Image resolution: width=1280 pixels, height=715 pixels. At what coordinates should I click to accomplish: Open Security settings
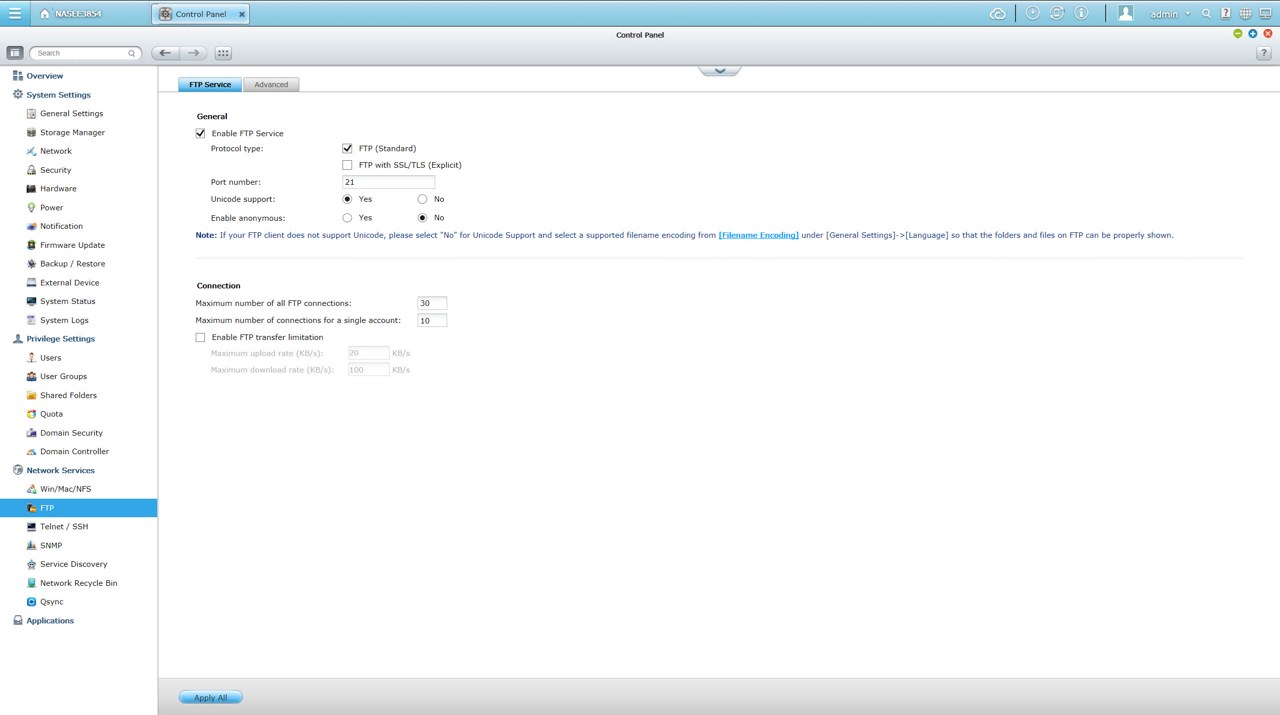pos(55,170)
